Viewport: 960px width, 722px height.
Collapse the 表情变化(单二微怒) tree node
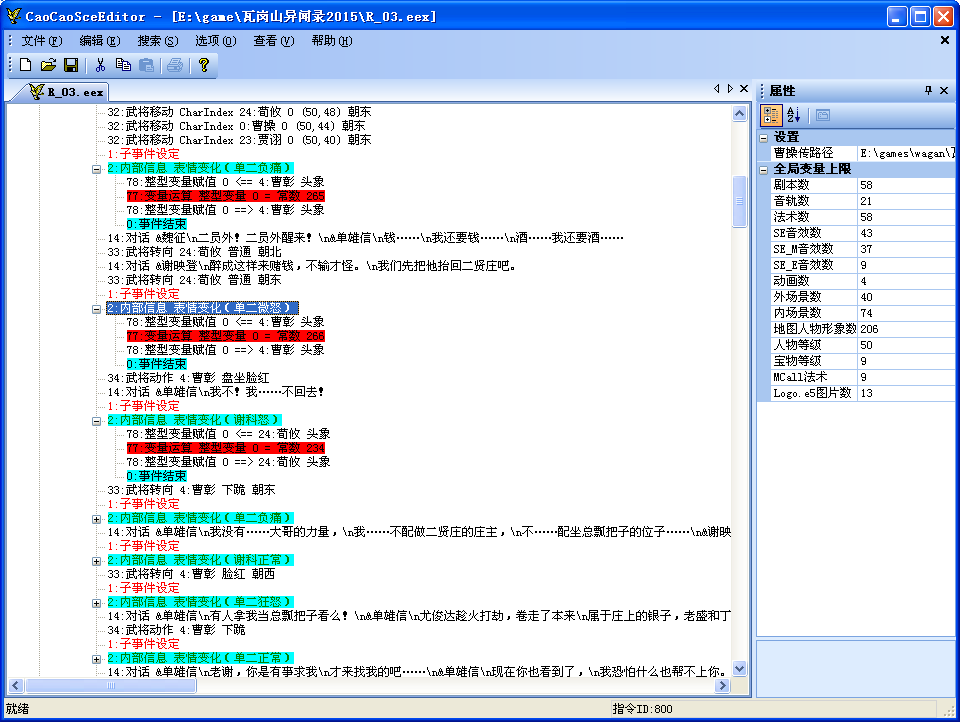pyautogui.click(x=97, y=308)
